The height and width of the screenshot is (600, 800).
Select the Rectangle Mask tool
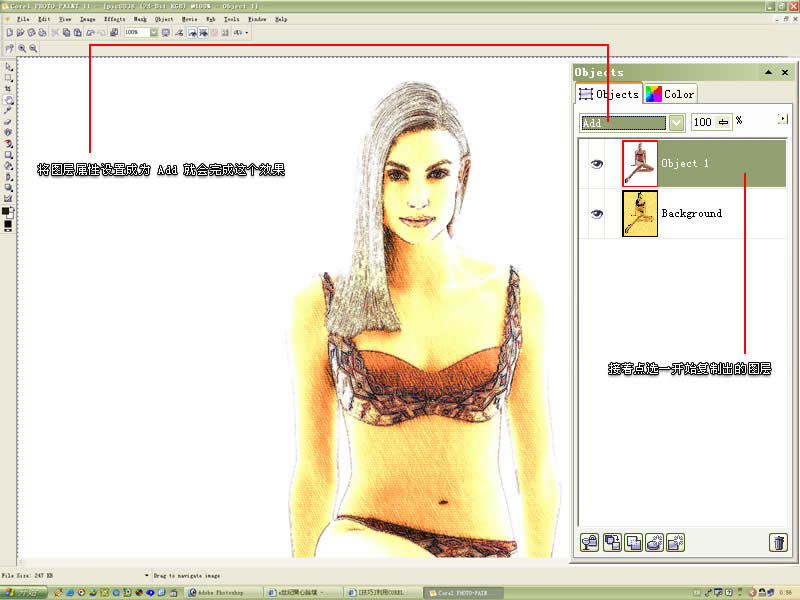click(8, 78)
